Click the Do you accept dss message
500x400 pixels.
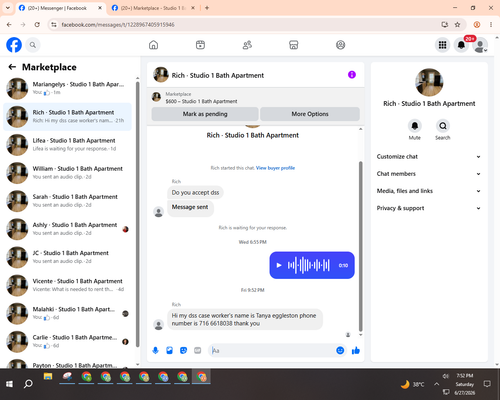coord(195,192)
